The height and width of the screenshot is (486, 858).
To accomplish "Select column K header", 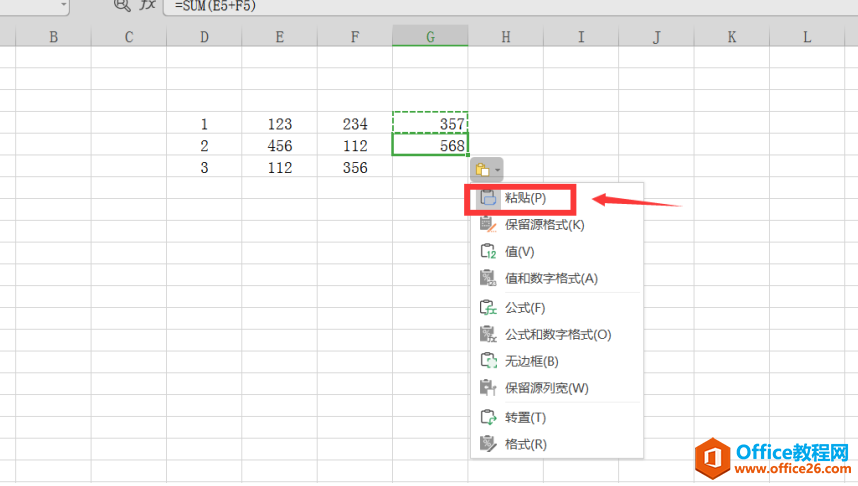I will click(732, 37).
